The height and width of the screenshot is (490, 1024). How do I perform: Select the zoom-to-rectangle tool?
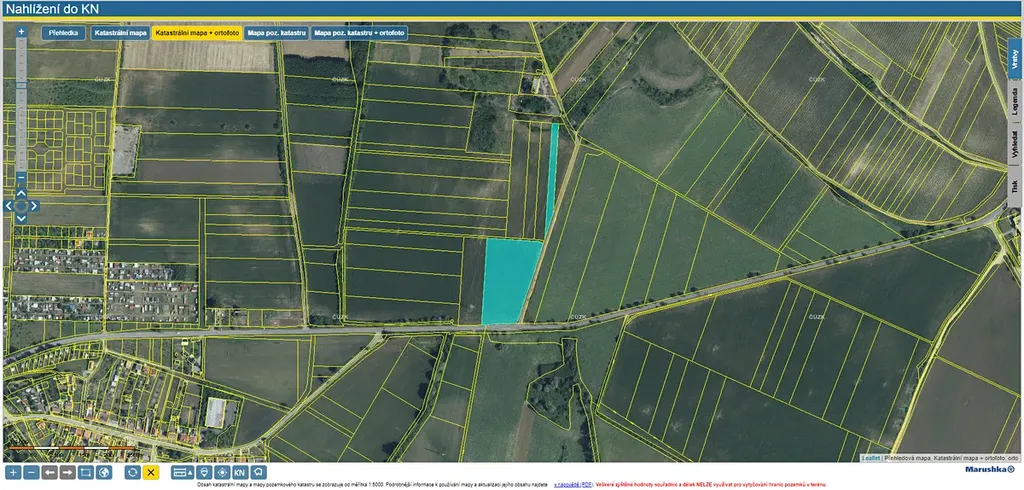86,472
